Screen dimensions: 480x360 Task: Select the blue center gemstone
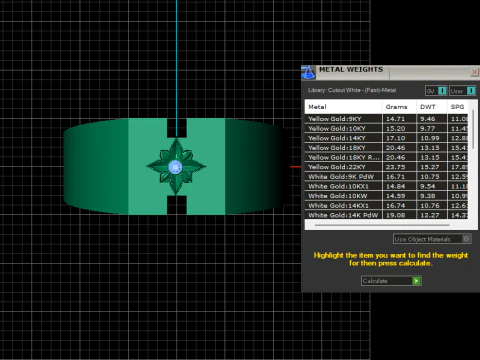click(x=175, y=167)
